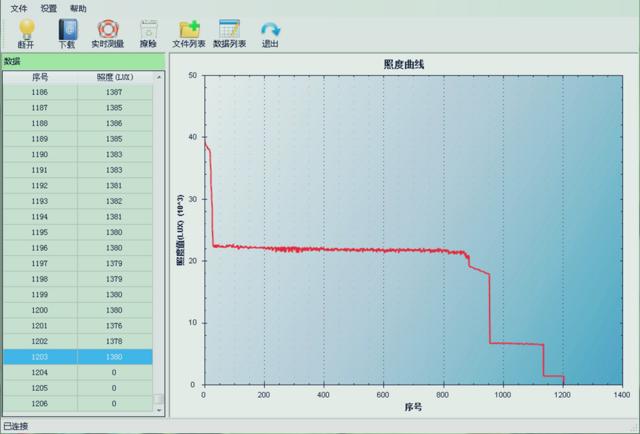Open the 帮助 menu
Viewport: 640px width, 434px height.
tap(78, 8)
